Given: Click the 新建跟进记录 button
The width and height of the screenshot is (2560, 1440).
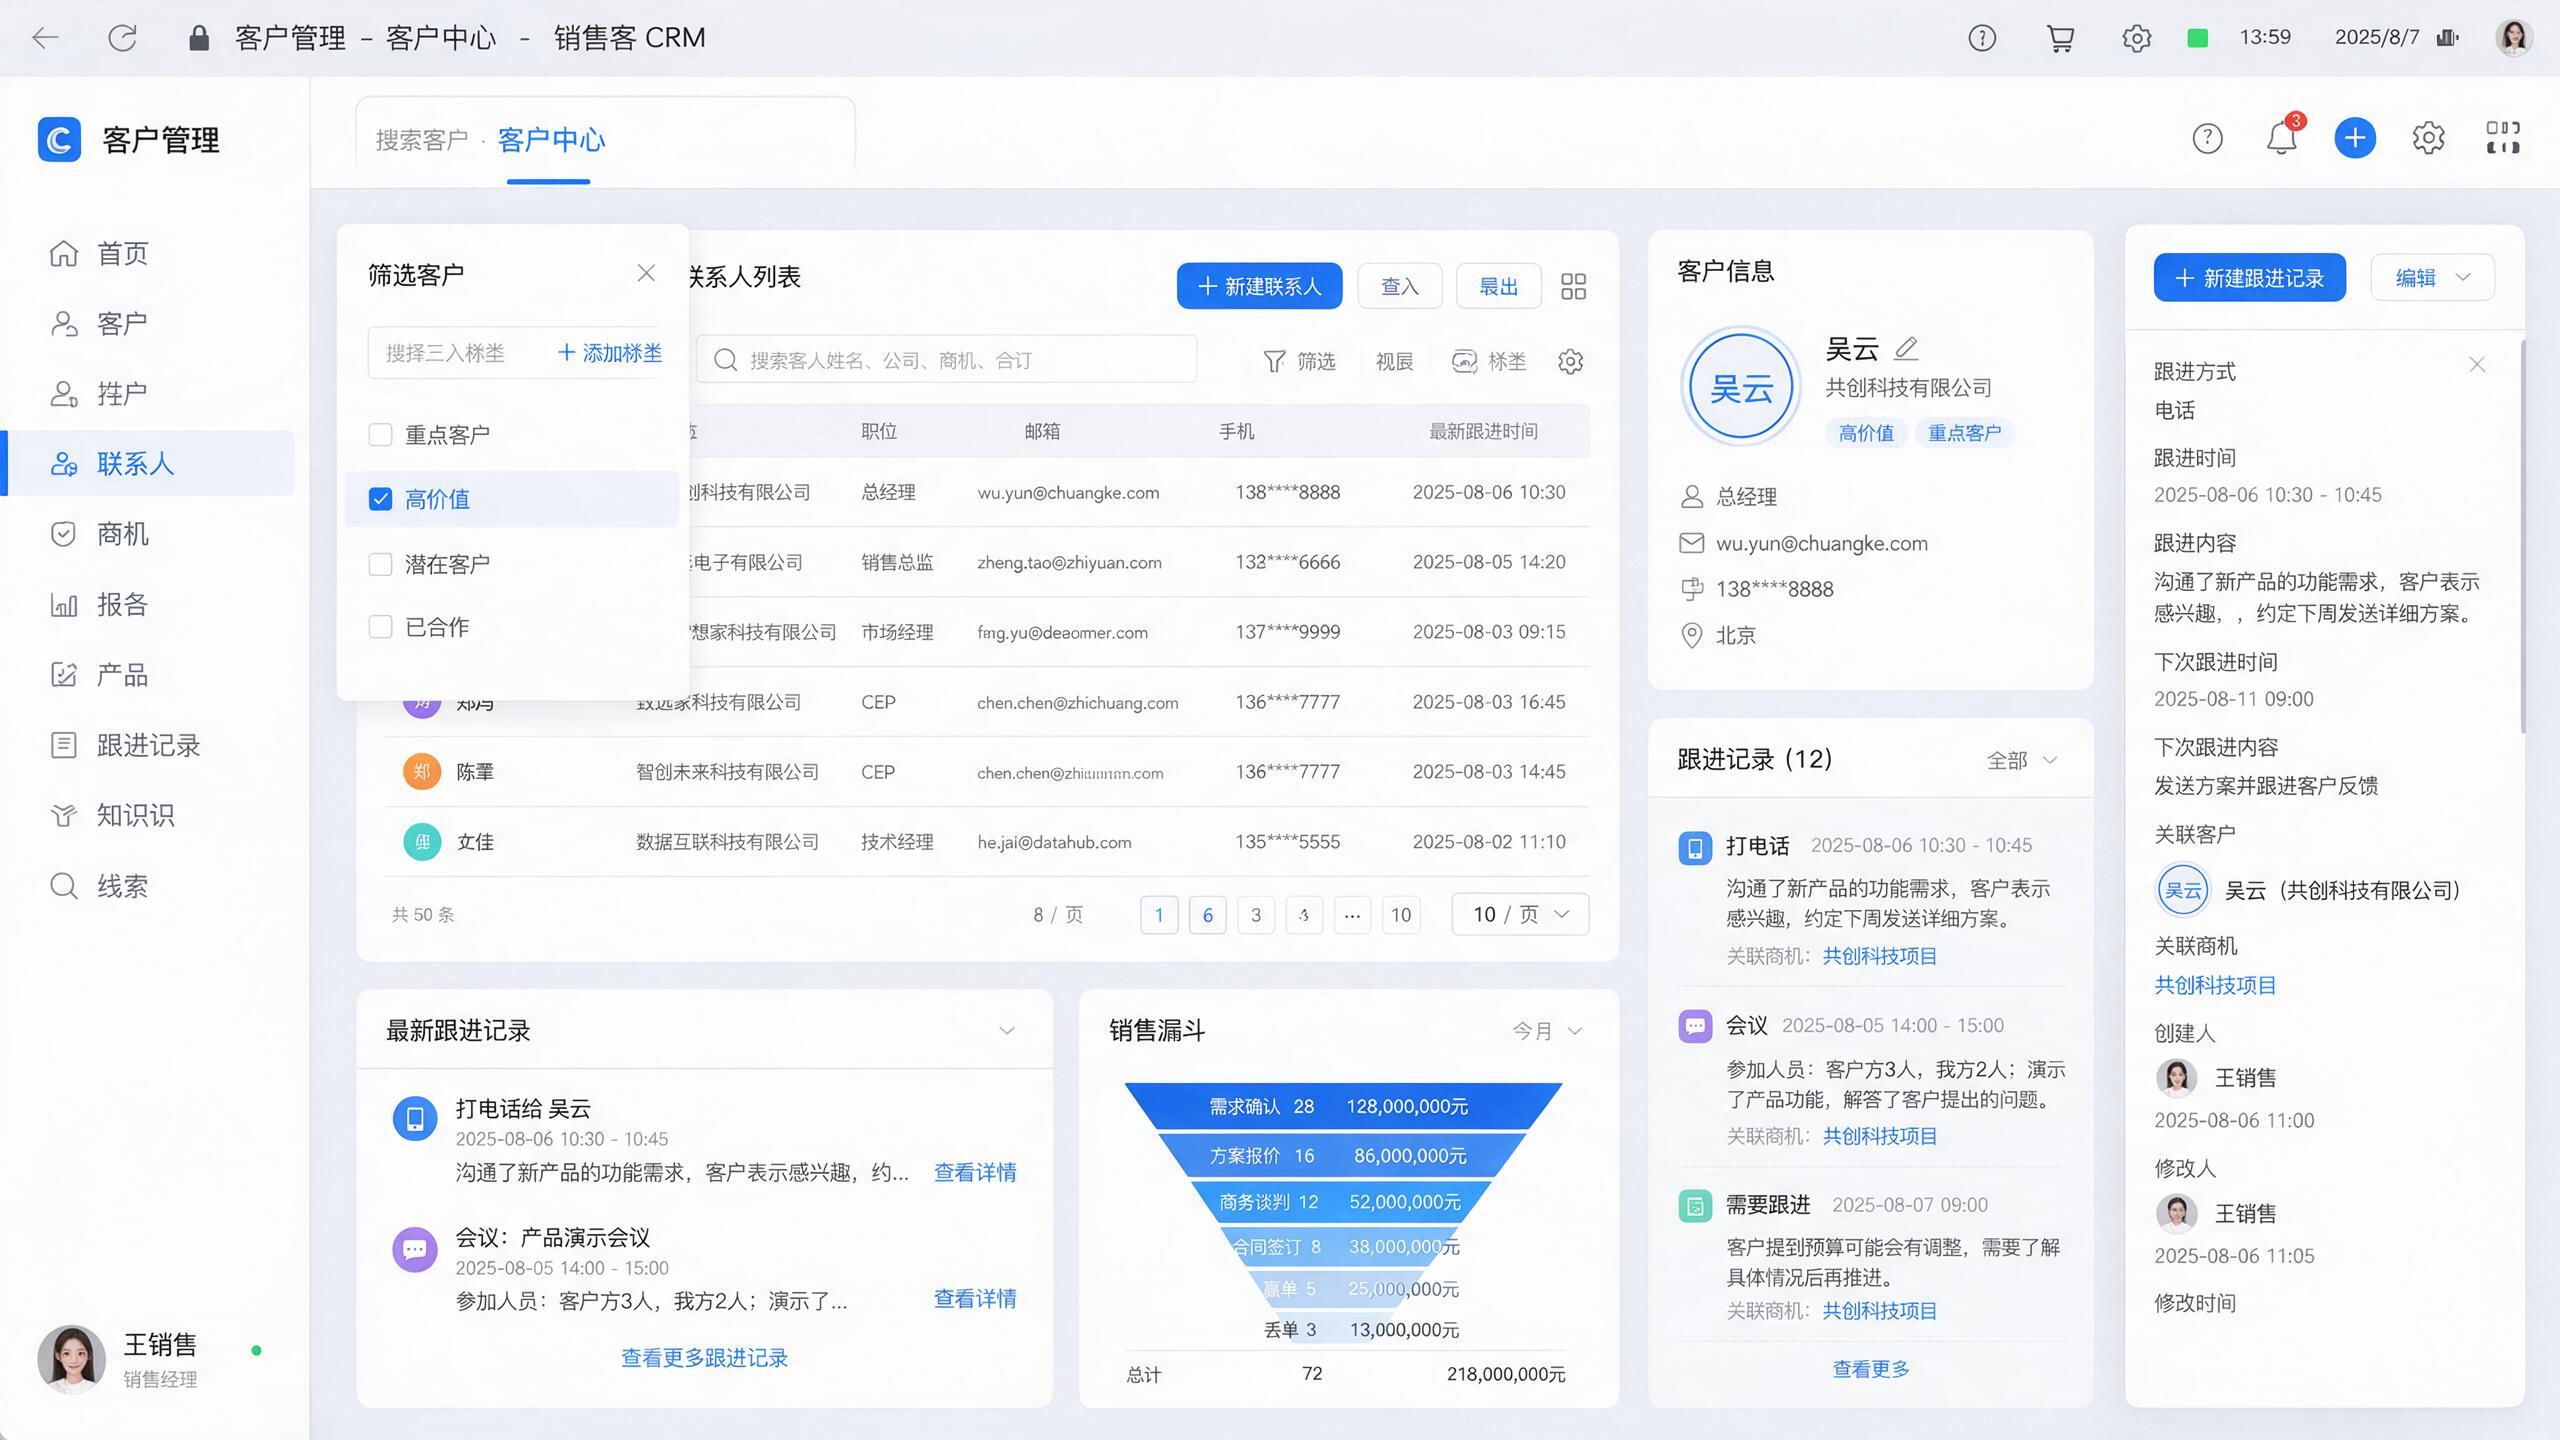Looking at the screenshot, I should coord(2249,278).
